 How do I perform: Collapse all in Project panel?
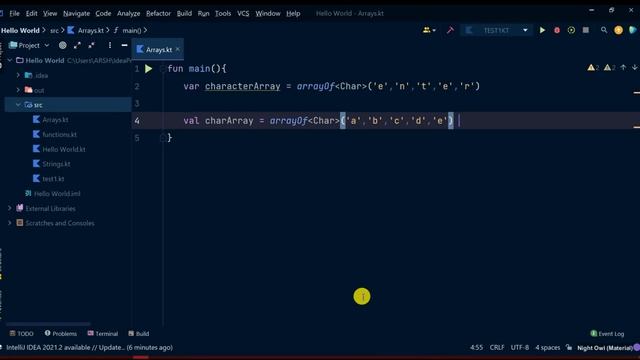point(91,45)
